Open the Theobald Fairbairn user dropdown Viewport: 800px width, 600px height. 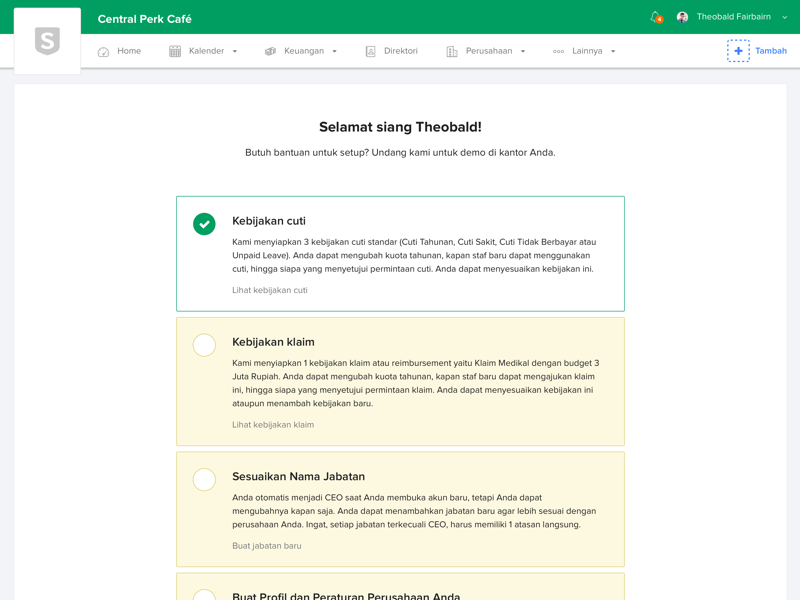point(784,17)
